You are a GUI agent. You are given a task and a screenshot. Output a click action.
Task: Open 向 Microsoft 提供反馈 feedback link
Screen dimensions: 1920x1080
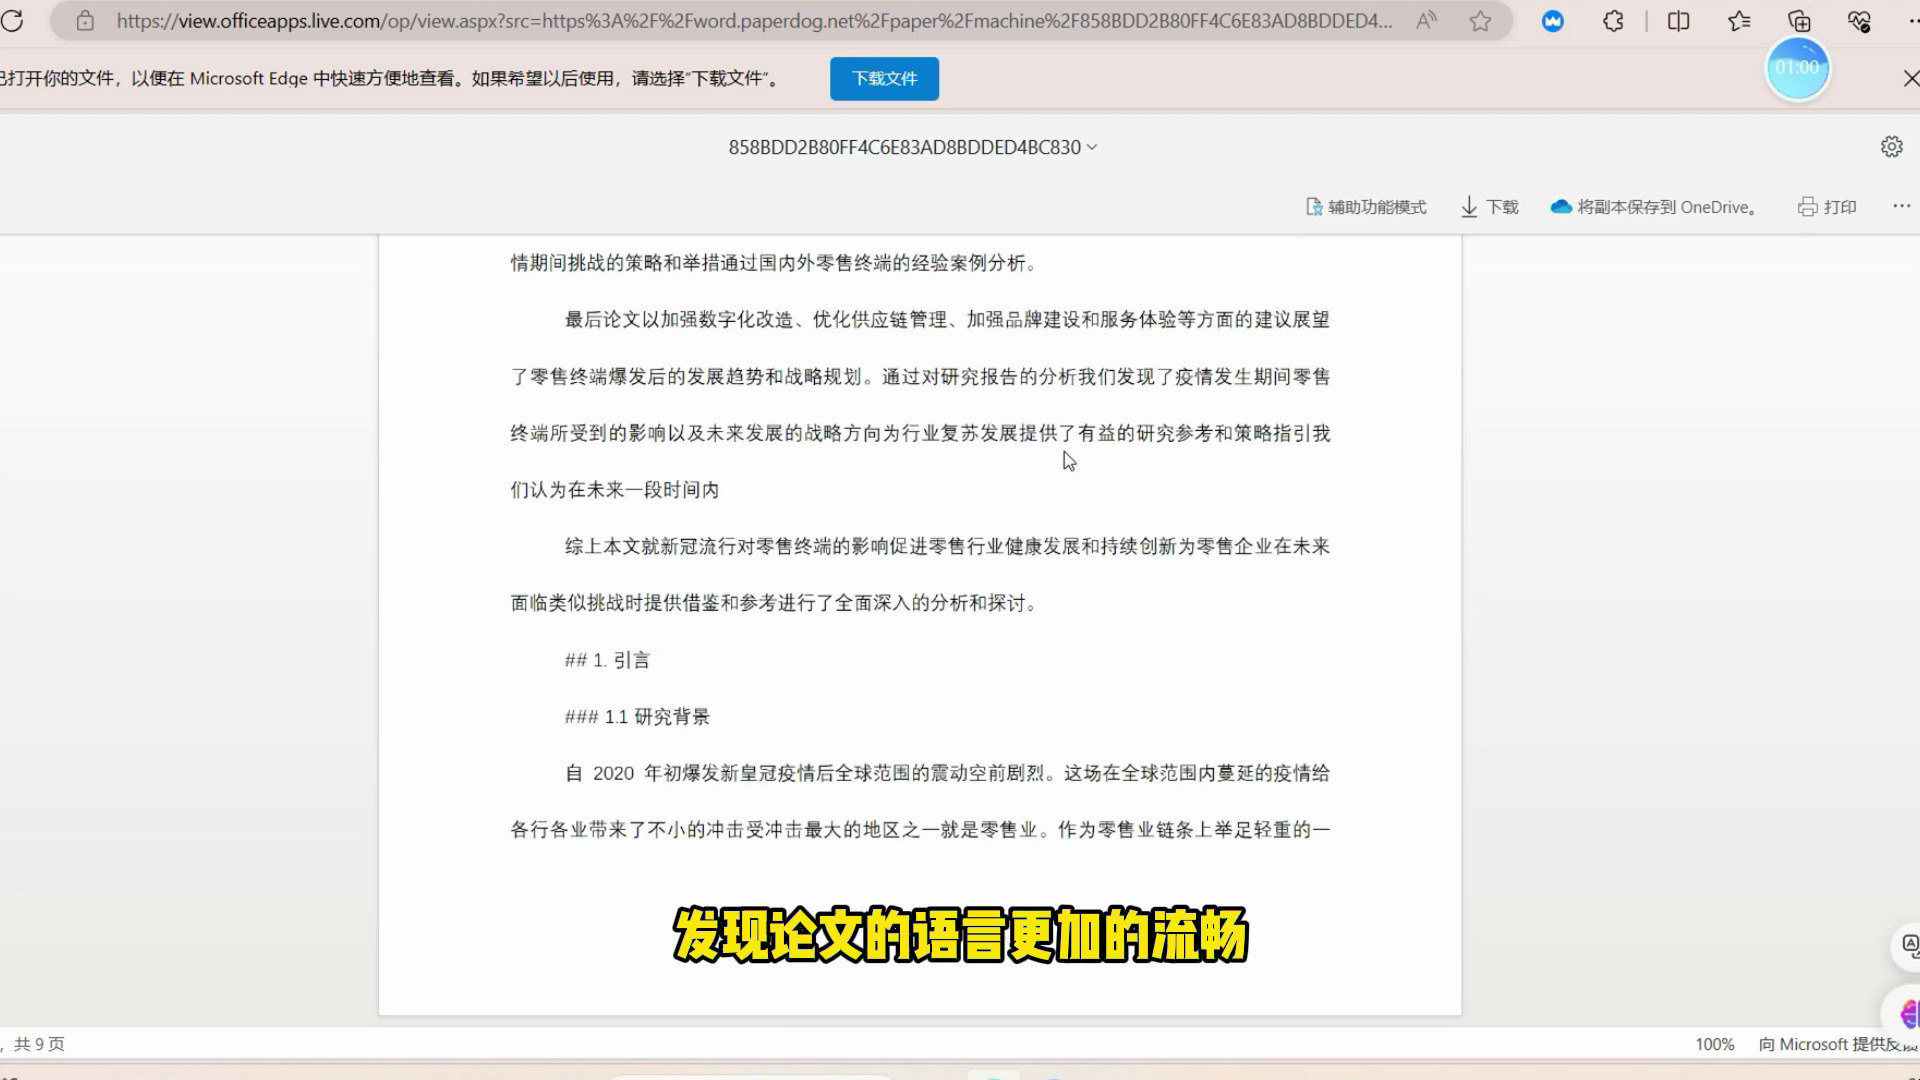[x=1838, y=1044]
